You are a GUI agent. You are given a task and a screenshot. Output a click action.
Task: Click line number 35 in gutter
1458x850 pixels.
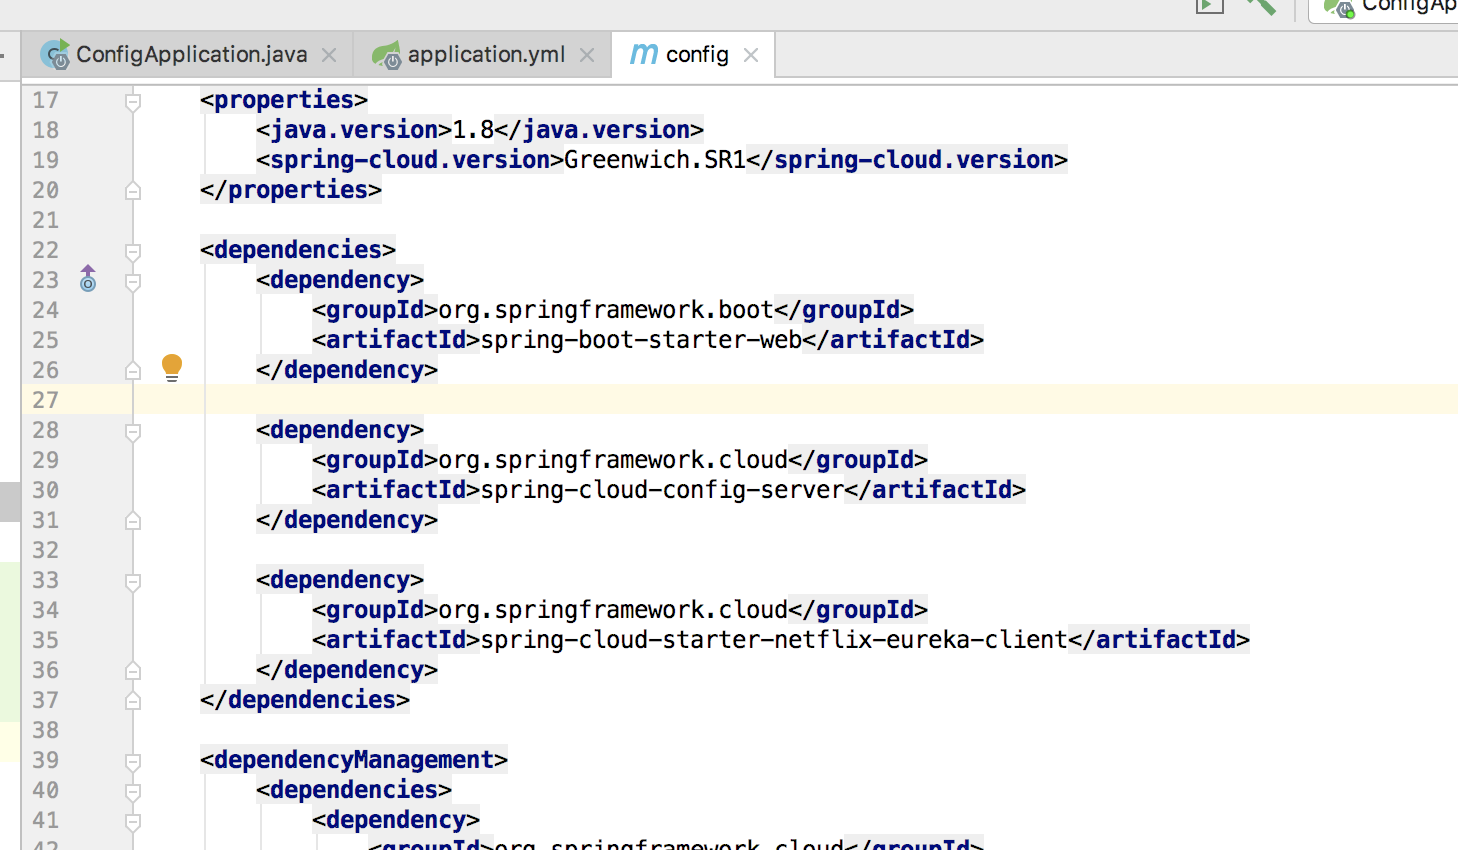[x=45, y=640]
